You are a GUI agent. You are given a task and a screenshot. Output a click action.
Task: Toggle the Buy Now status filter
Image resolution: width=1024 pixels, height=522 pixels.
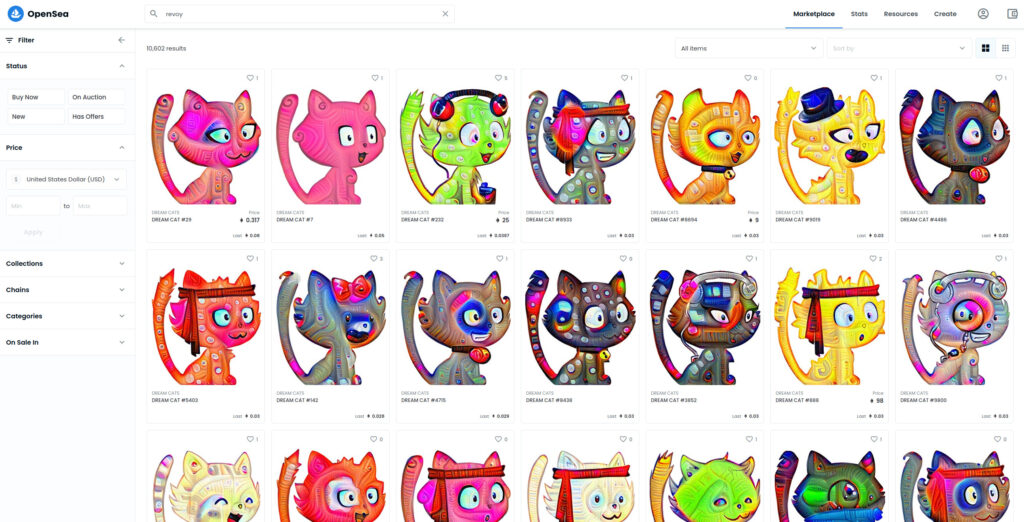point(36,97)
